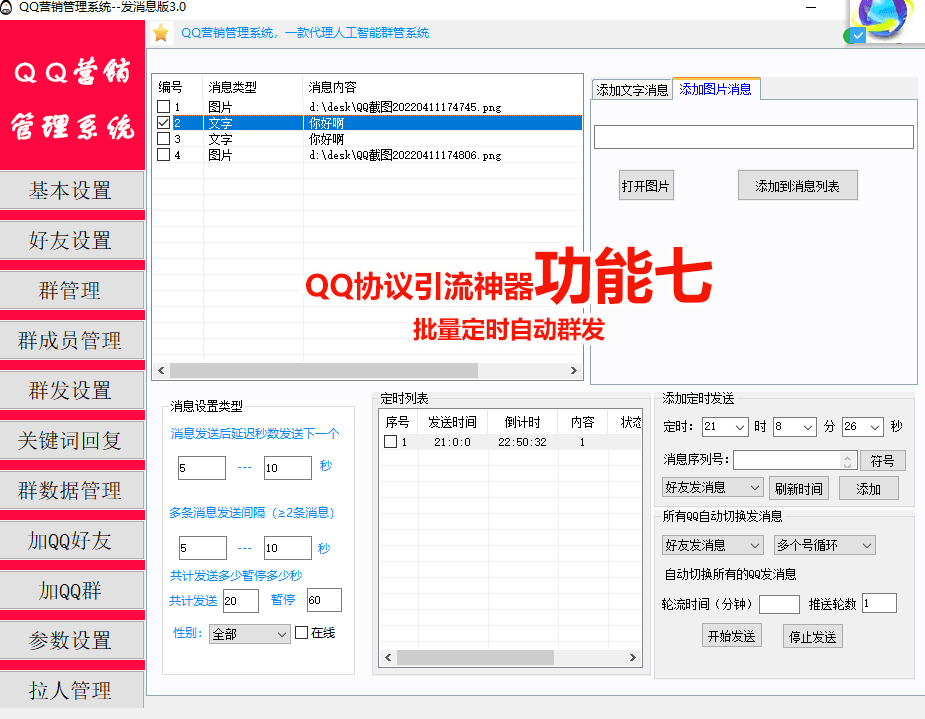Click the green shield check icon
Screen dimensions: 925x719
854,36
